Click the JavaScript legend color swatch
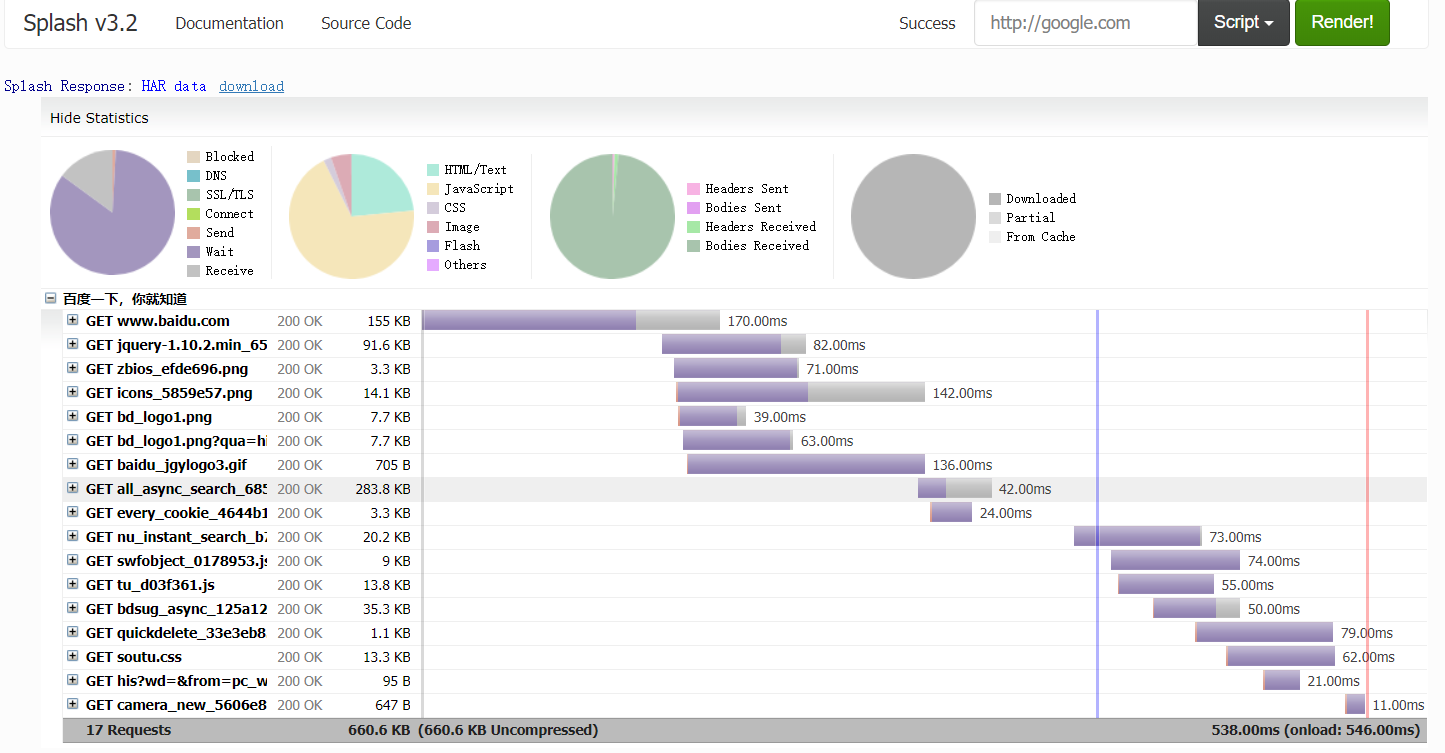The height and width of the screenshot is (753, 1445). tap(433, 189)
